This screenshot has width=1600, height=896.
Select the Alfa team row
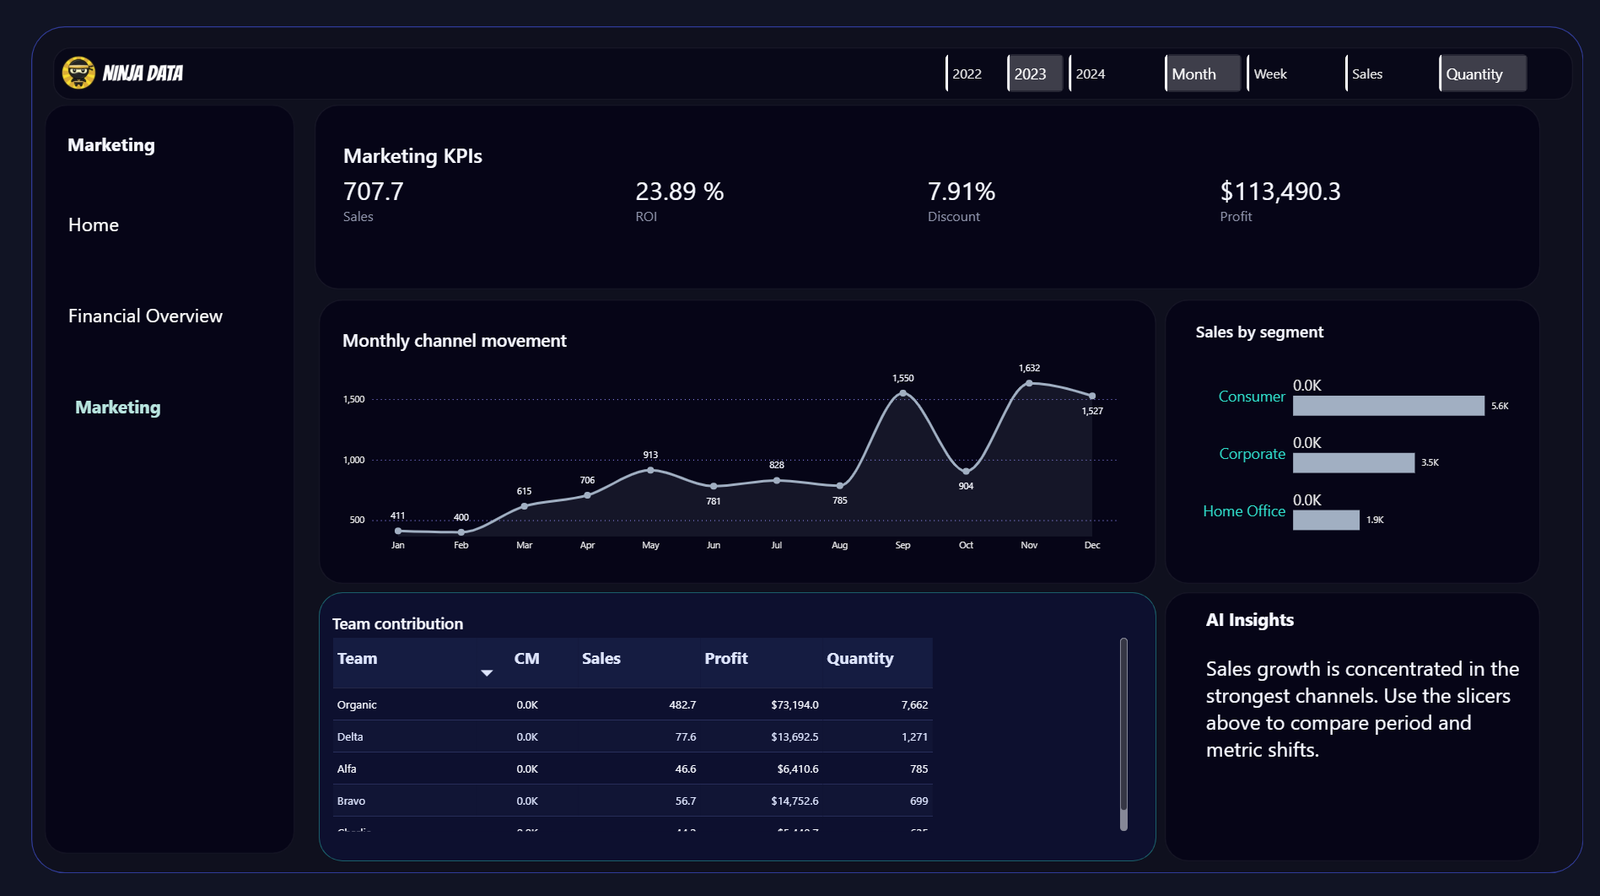click(x=632, y=769)
